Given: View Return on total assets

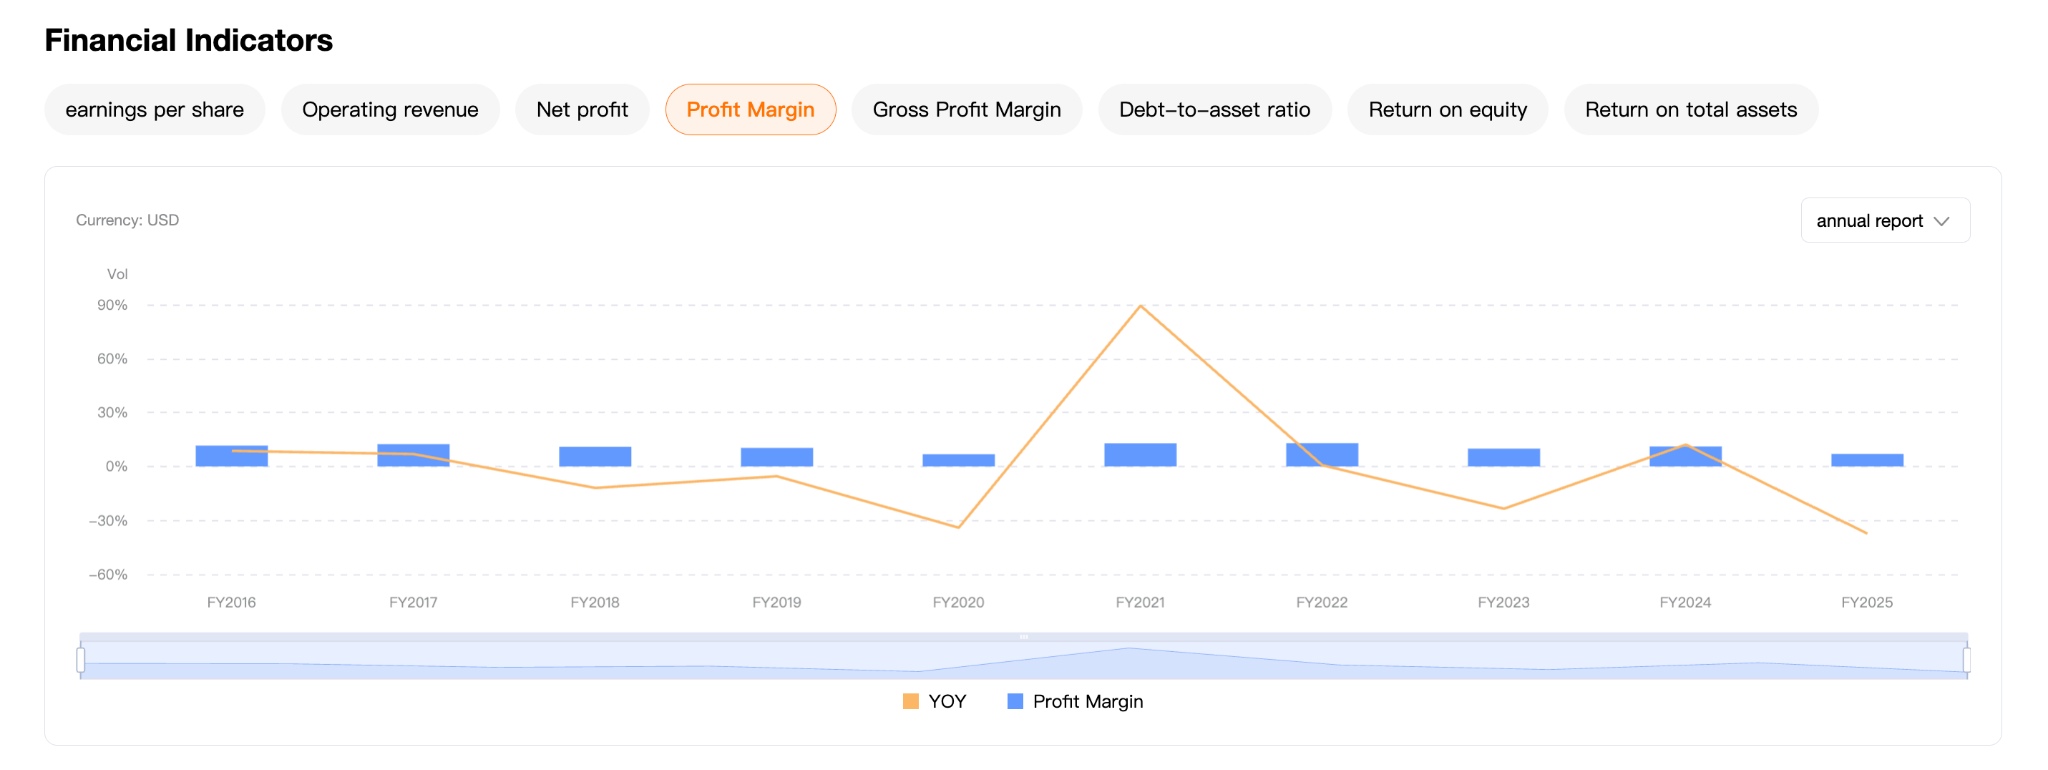Looking at the screenshot, I should 1690,110.
